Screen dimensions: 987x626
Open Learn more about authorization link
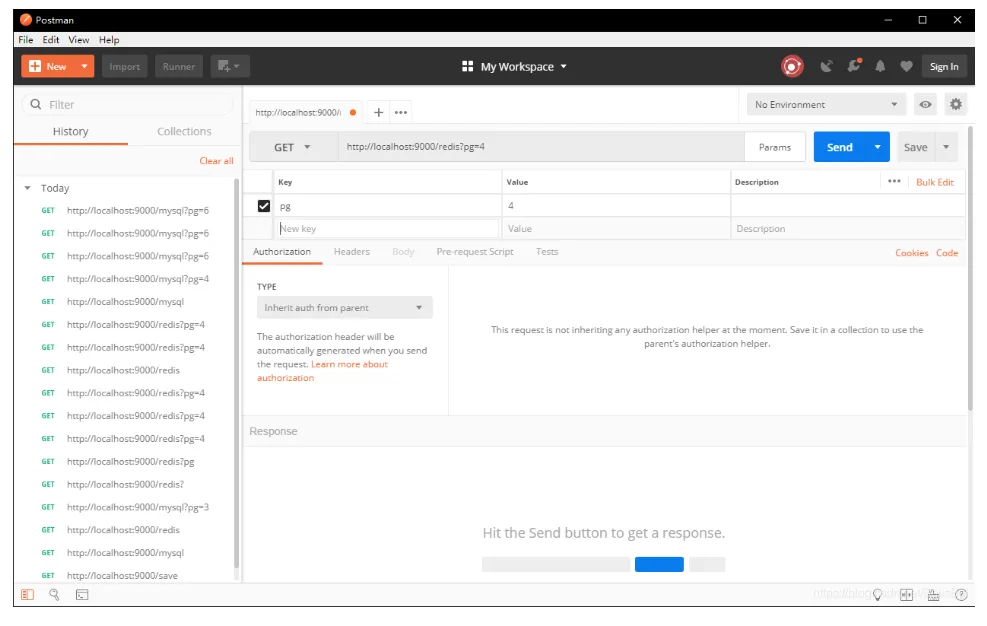click(322, 371)
